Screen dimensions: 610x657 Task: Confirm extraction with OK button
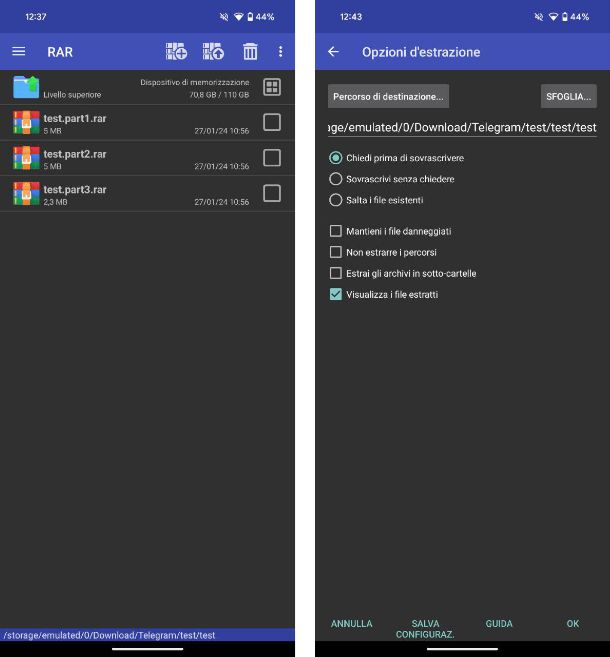(573, 623)
